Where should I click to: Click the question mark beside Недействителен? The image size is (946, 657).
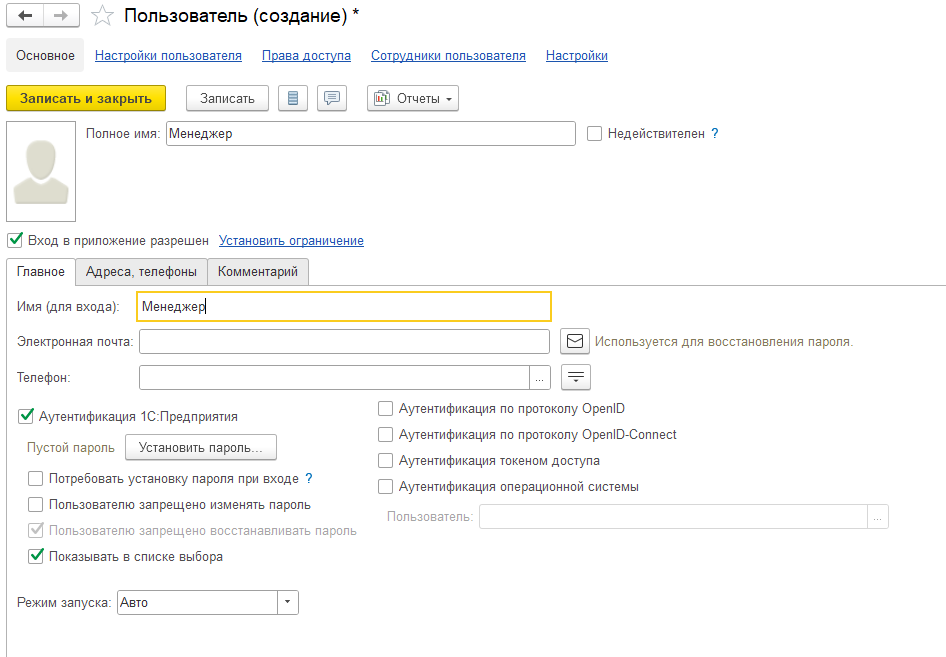click(x=715, y=133)
